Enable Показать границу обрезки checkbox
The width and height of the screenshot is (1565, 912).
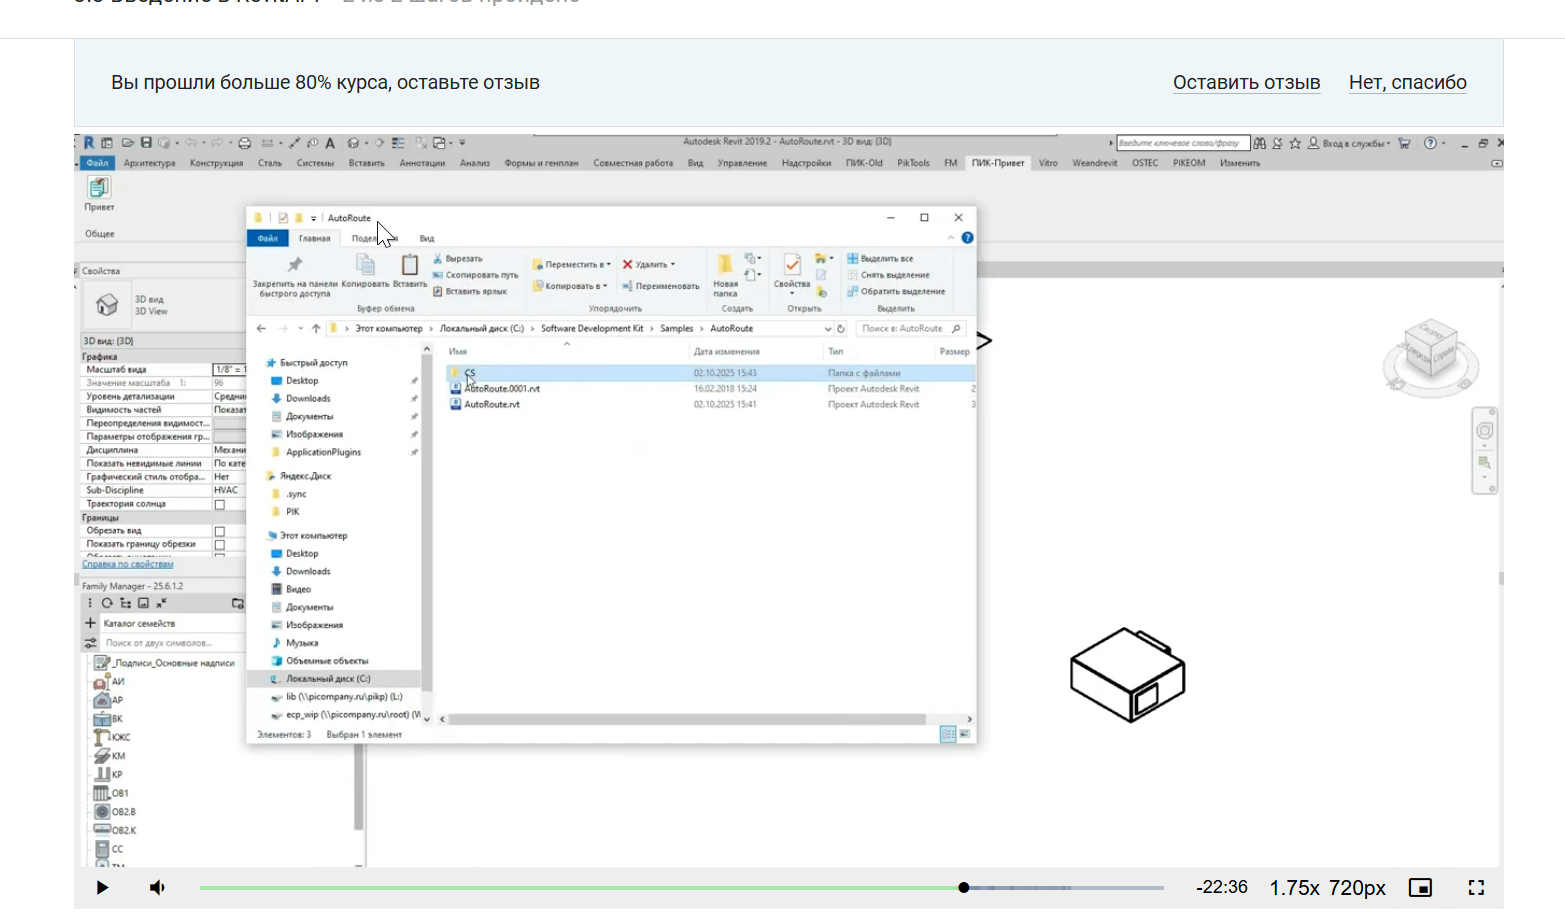(x=220, y=545)
